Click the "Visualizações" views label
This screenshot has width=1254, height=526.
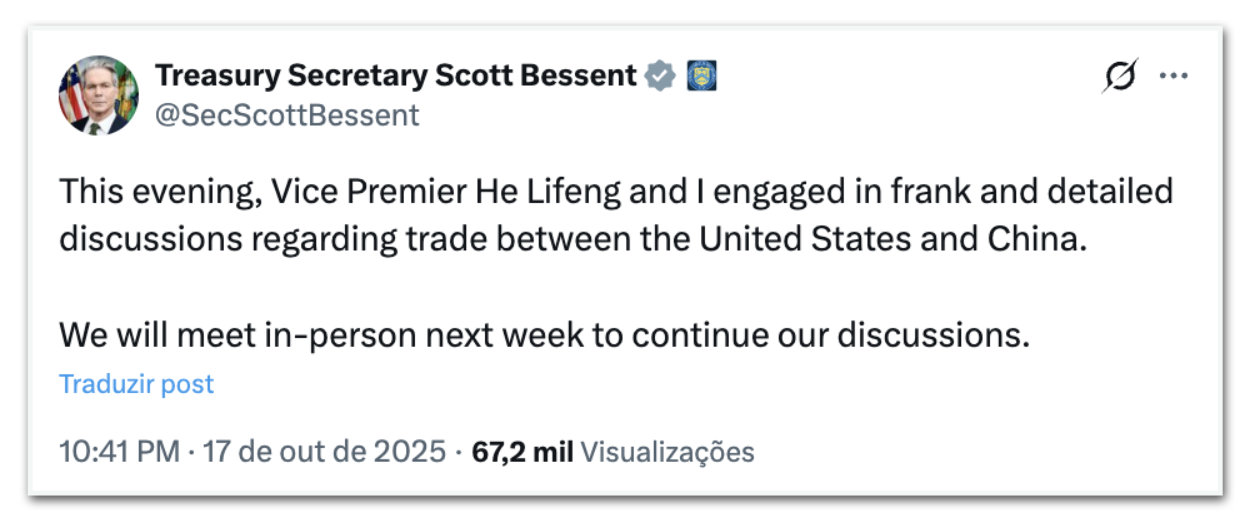coord(667,452)
